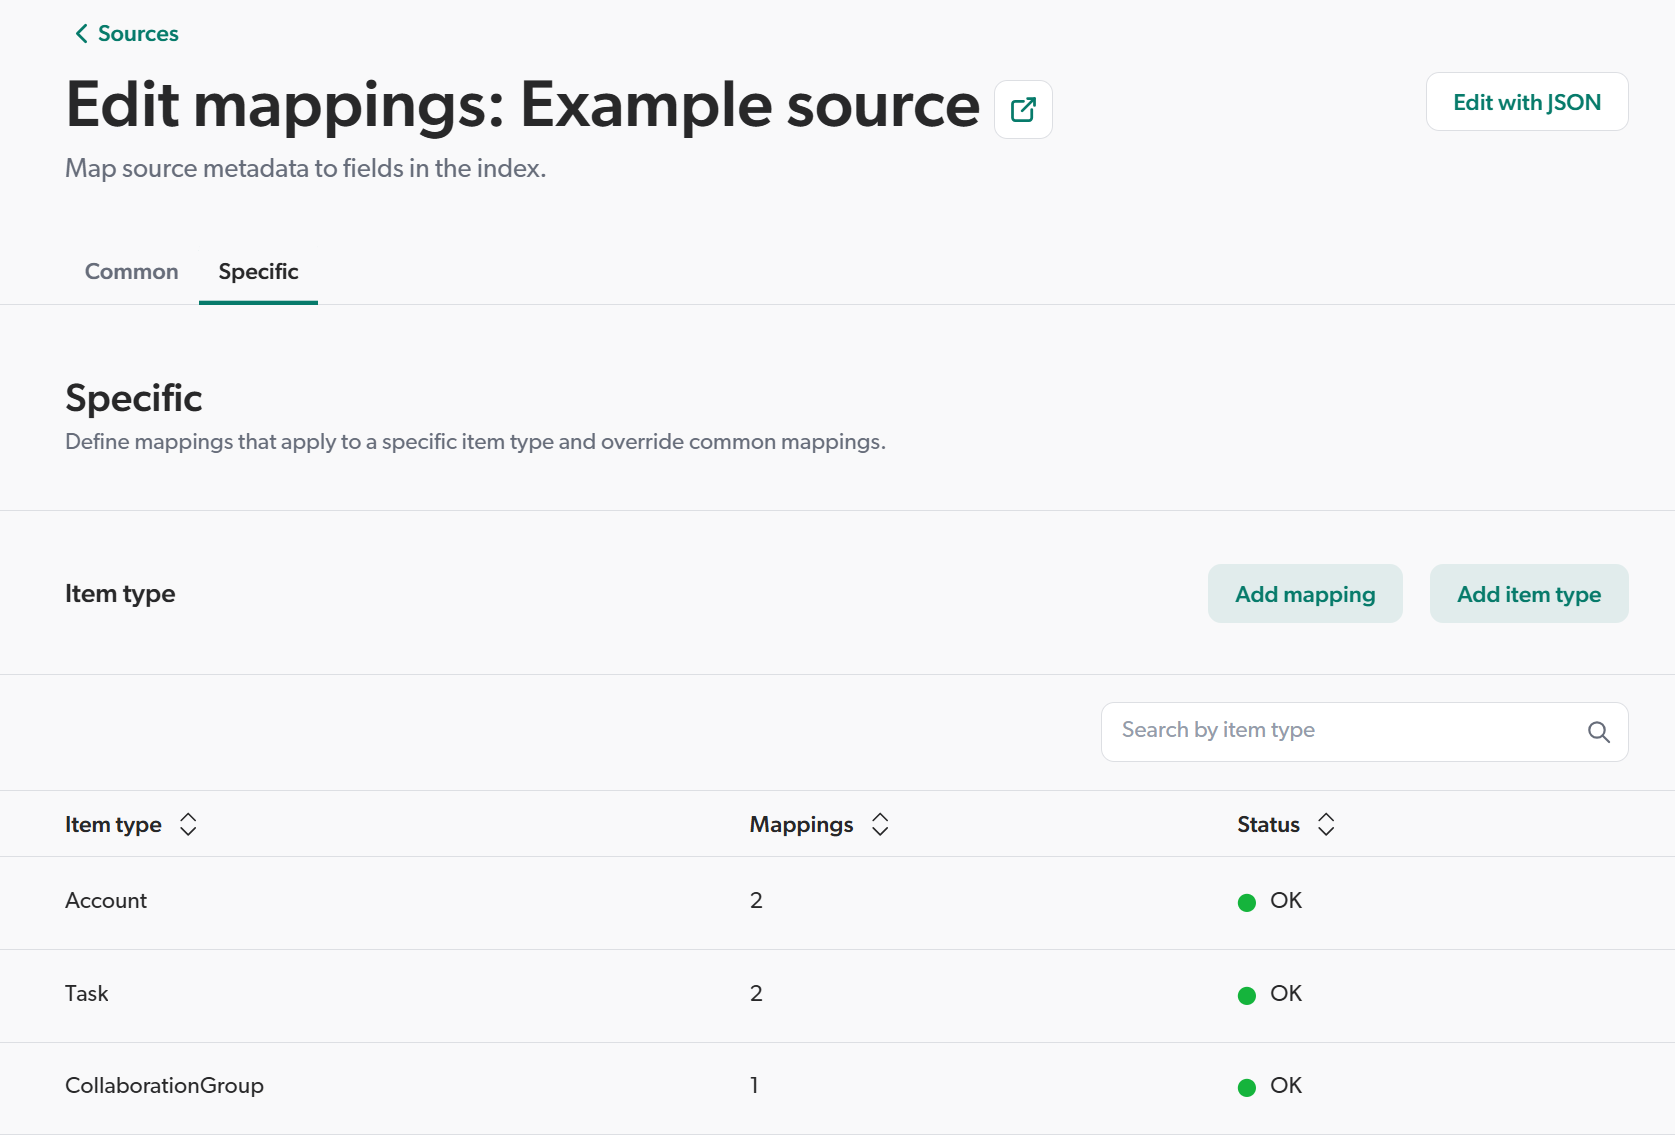Select the CollaborationGroup item type row
Image resolution: width=1675 pixels, height=1135 pixels.
[x=837, y=1088]
